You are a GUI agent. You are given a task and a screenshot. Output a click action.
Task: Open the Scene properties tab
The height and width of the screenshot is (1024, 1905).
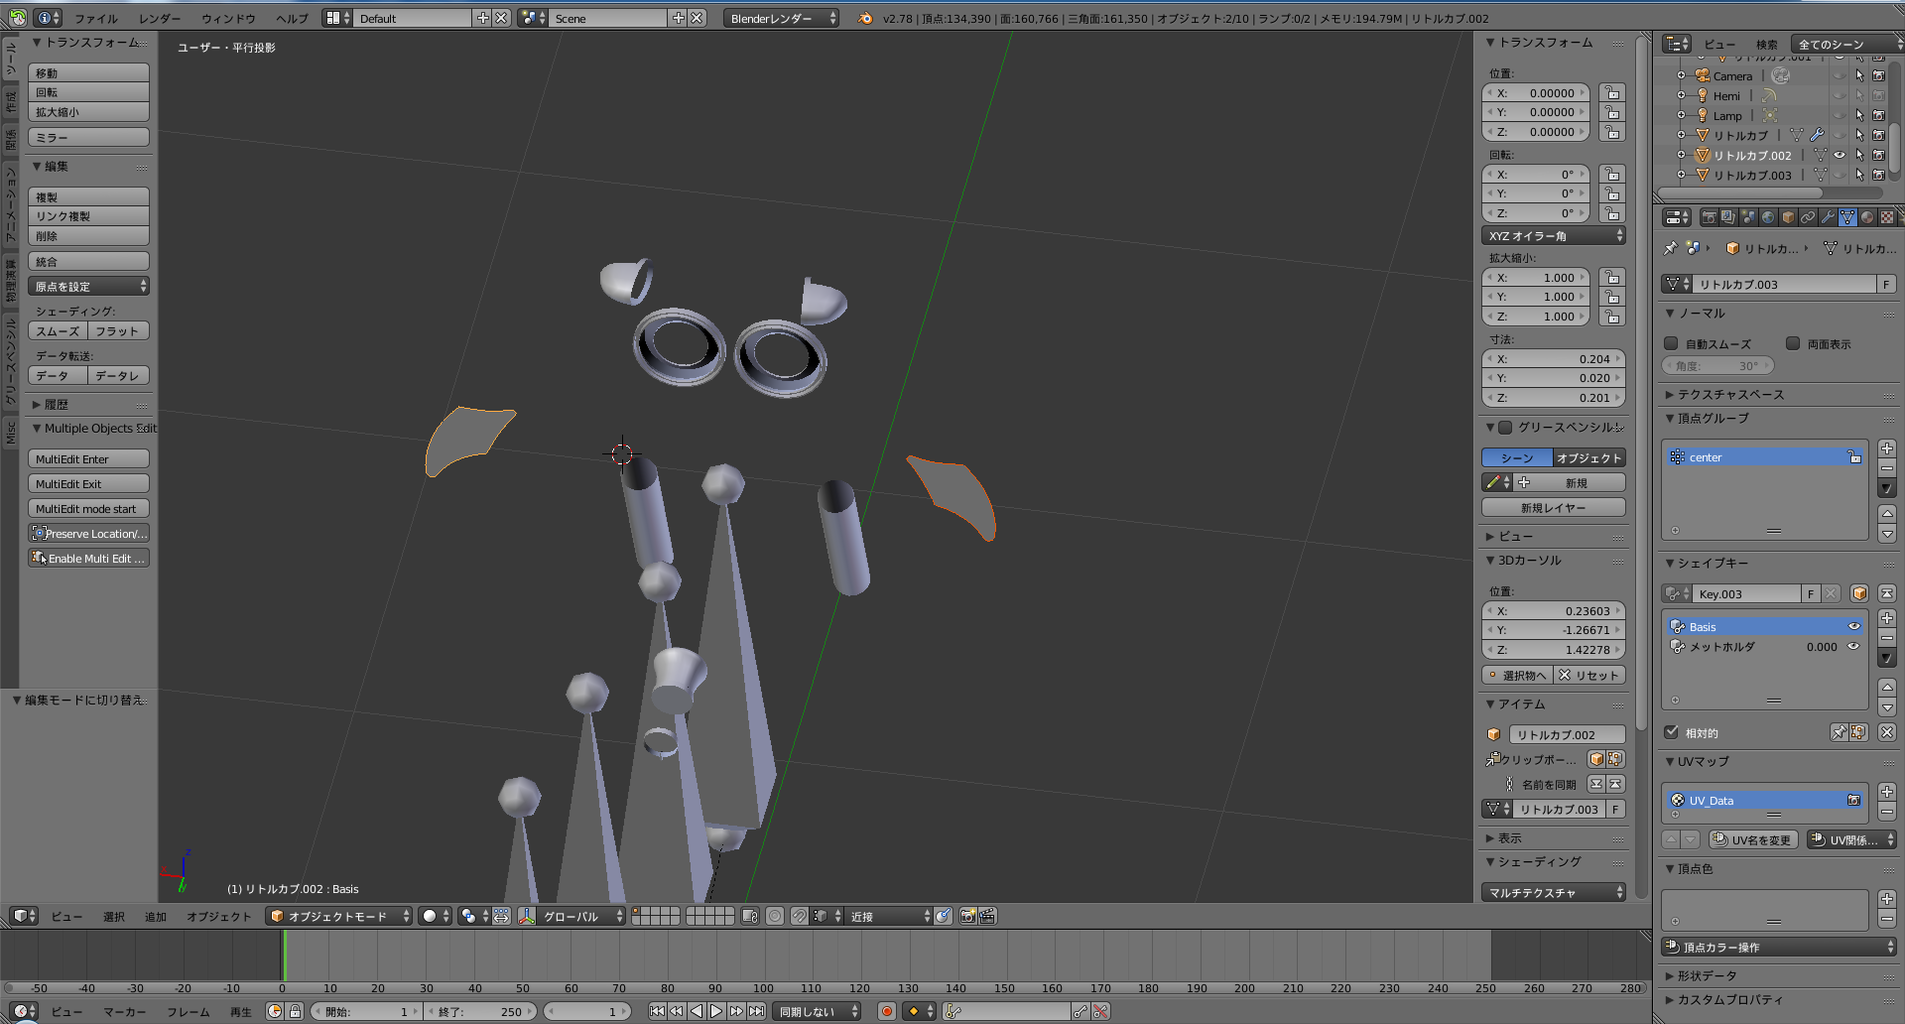pyautogui.click(x=1748, y=217)
